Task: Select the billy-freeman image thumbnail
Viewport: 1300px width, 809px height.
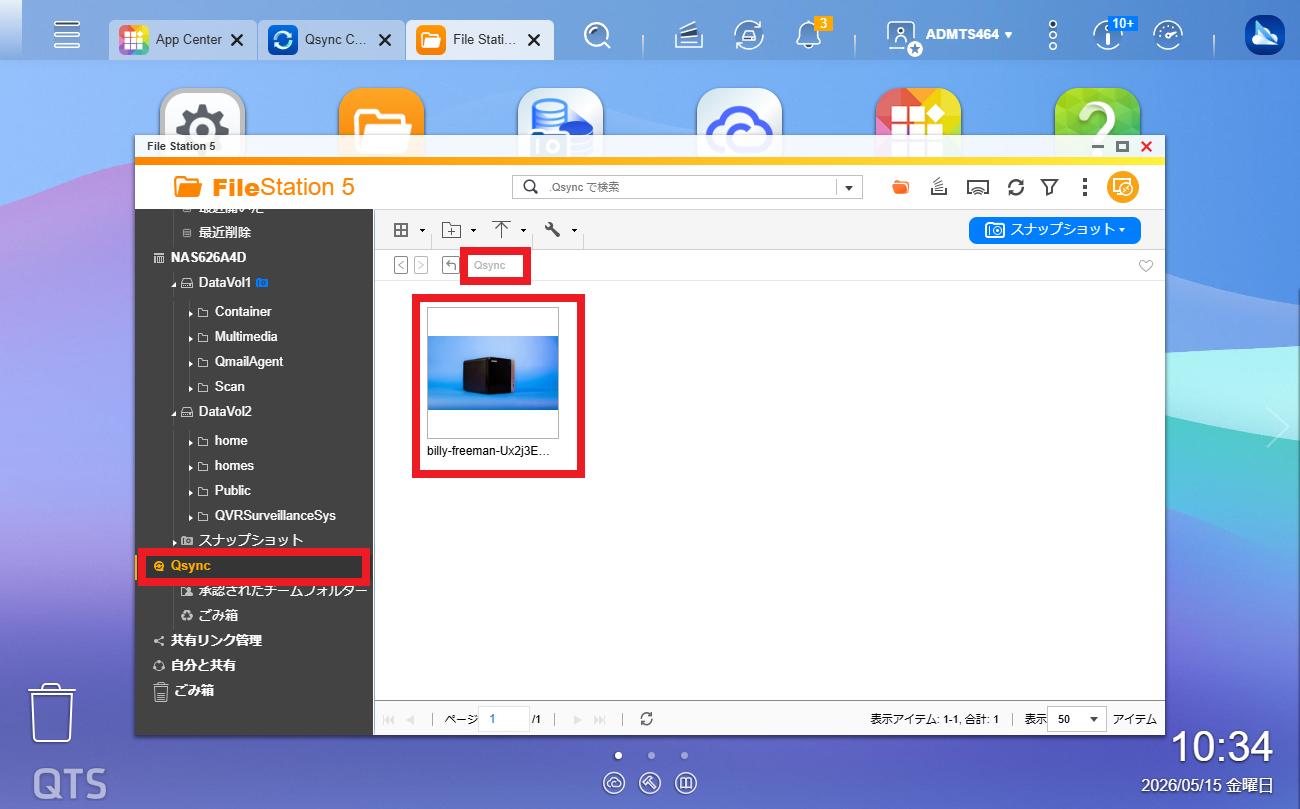Action: click(x=492, y=373)
